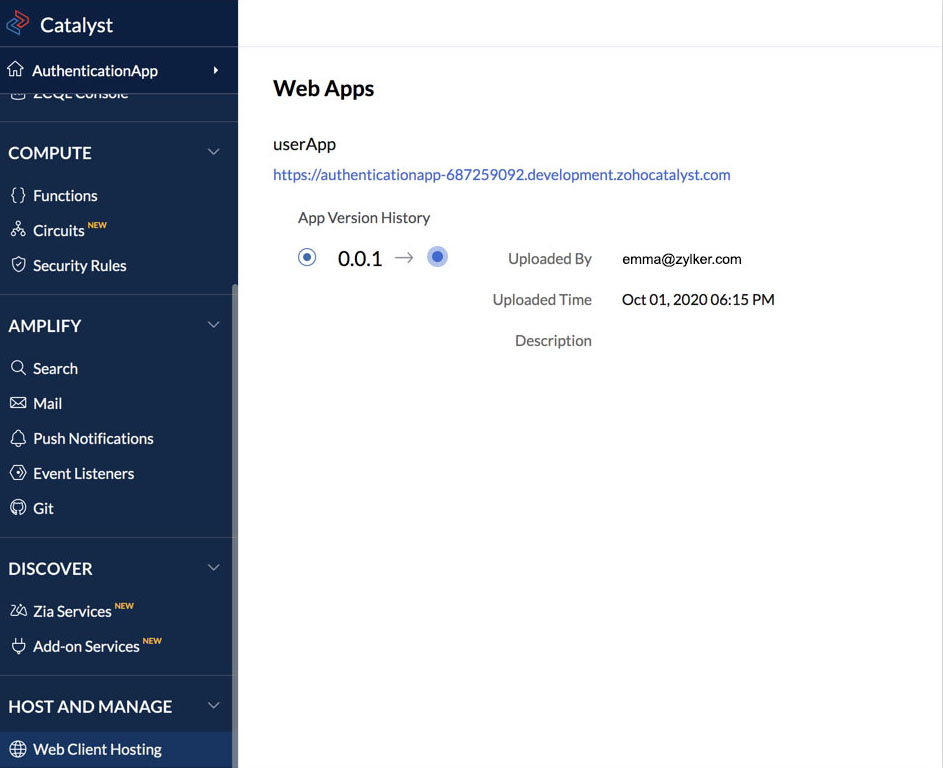The width and height of the screenshot is (943, 768).
Task: Open Circuits from the Compute section
Action: tap(18, 230)
